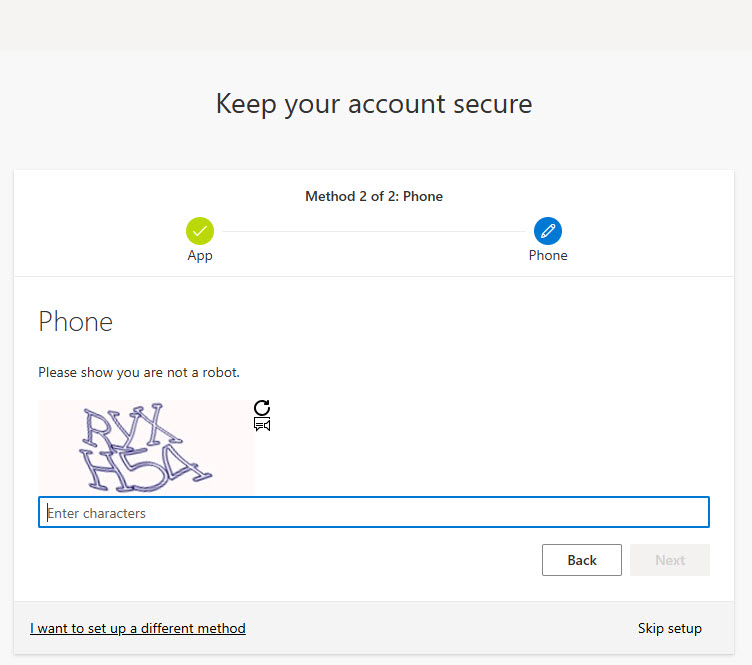
Task: Refresh the captcha image
Action: click(x=262, y=407)
